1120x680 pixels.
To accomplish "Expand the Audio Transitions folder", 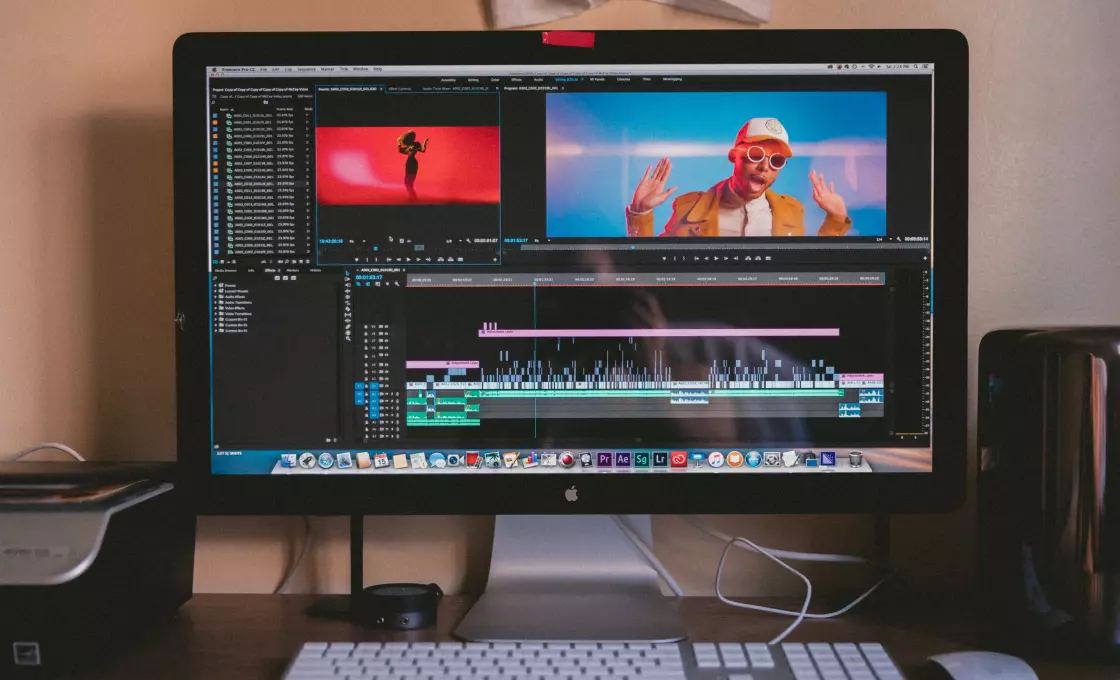I will [216, 302].
